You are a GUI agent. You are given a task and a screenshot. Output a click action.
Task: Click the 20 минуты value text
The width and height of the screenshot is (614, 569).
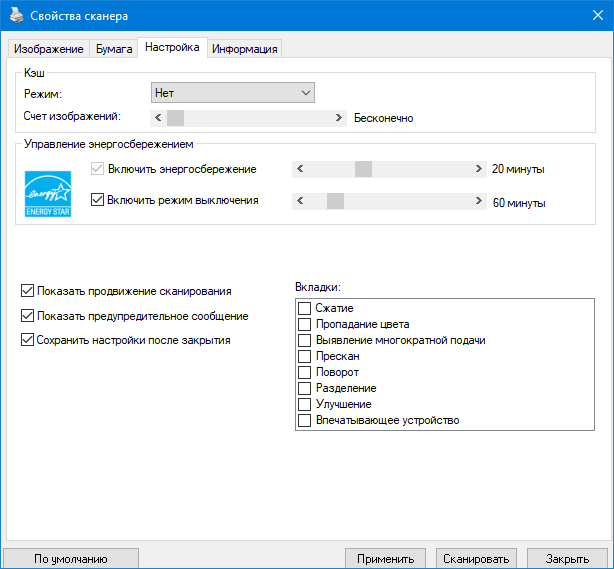coord(518,169)
